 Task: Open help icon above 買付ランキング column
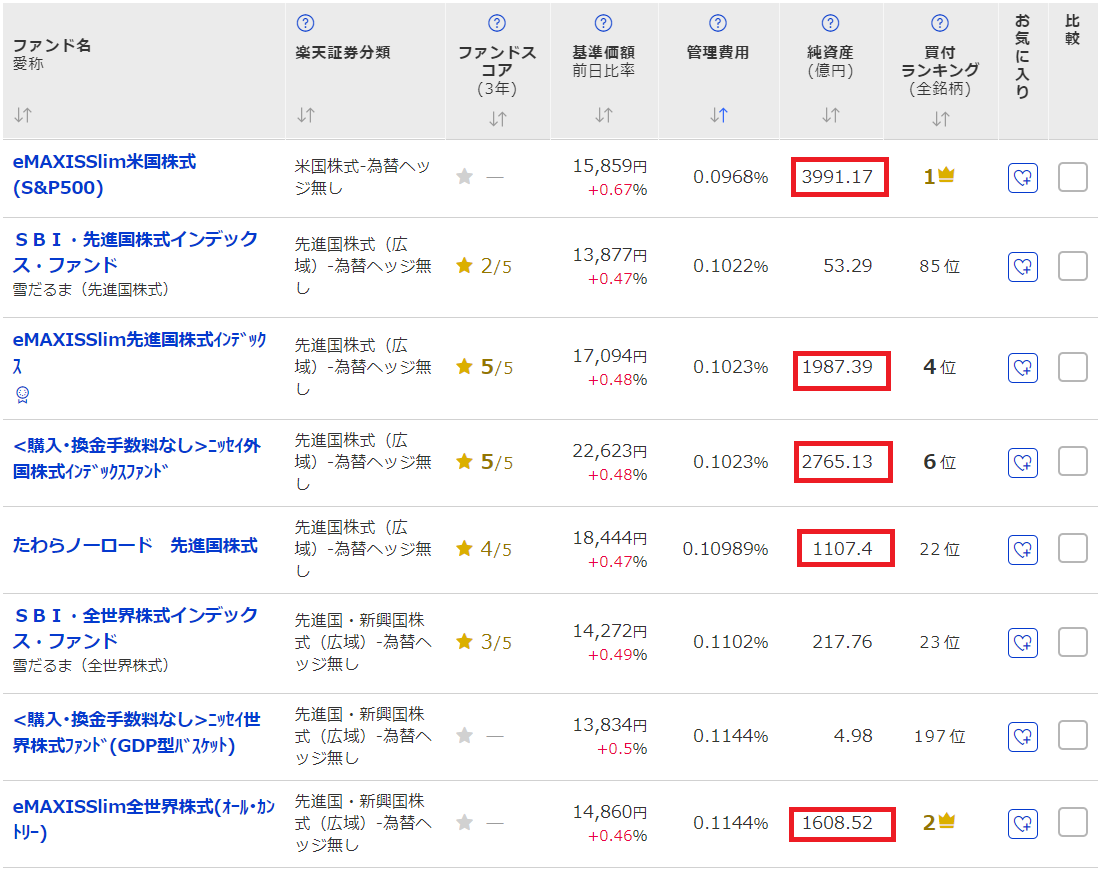[x=939, y=23]
